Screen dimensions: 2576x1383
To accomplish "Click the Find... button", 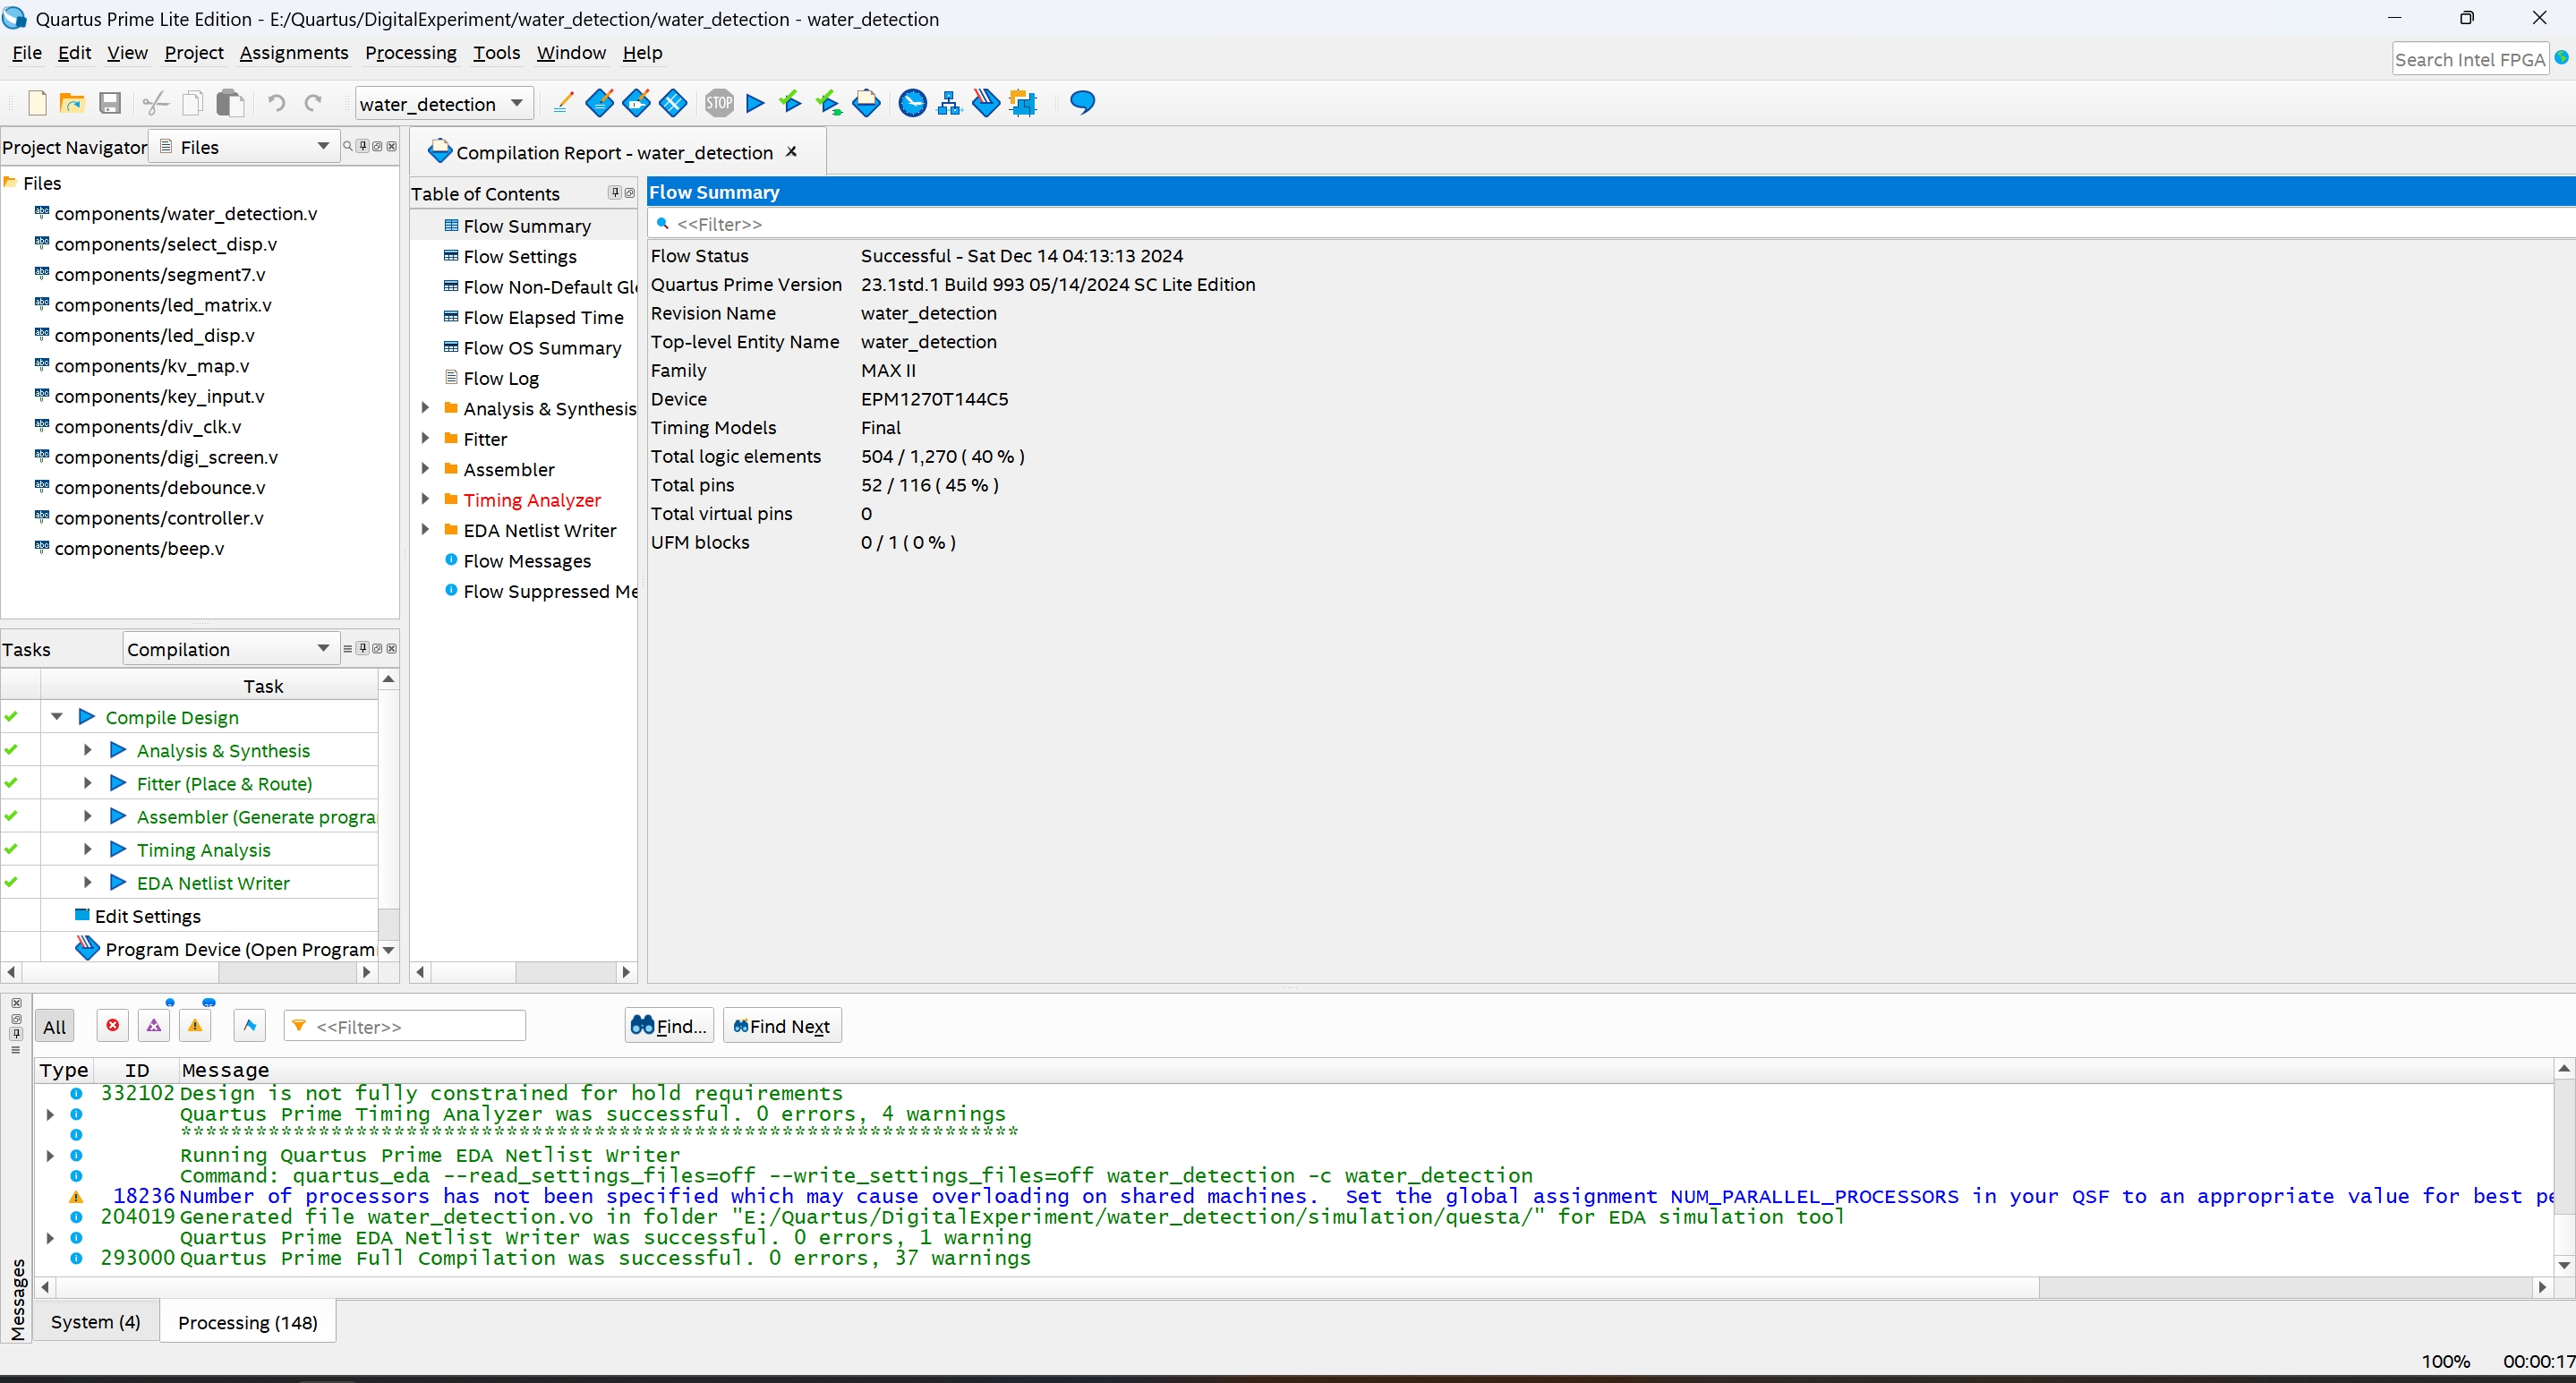I will coord(669,1026).
